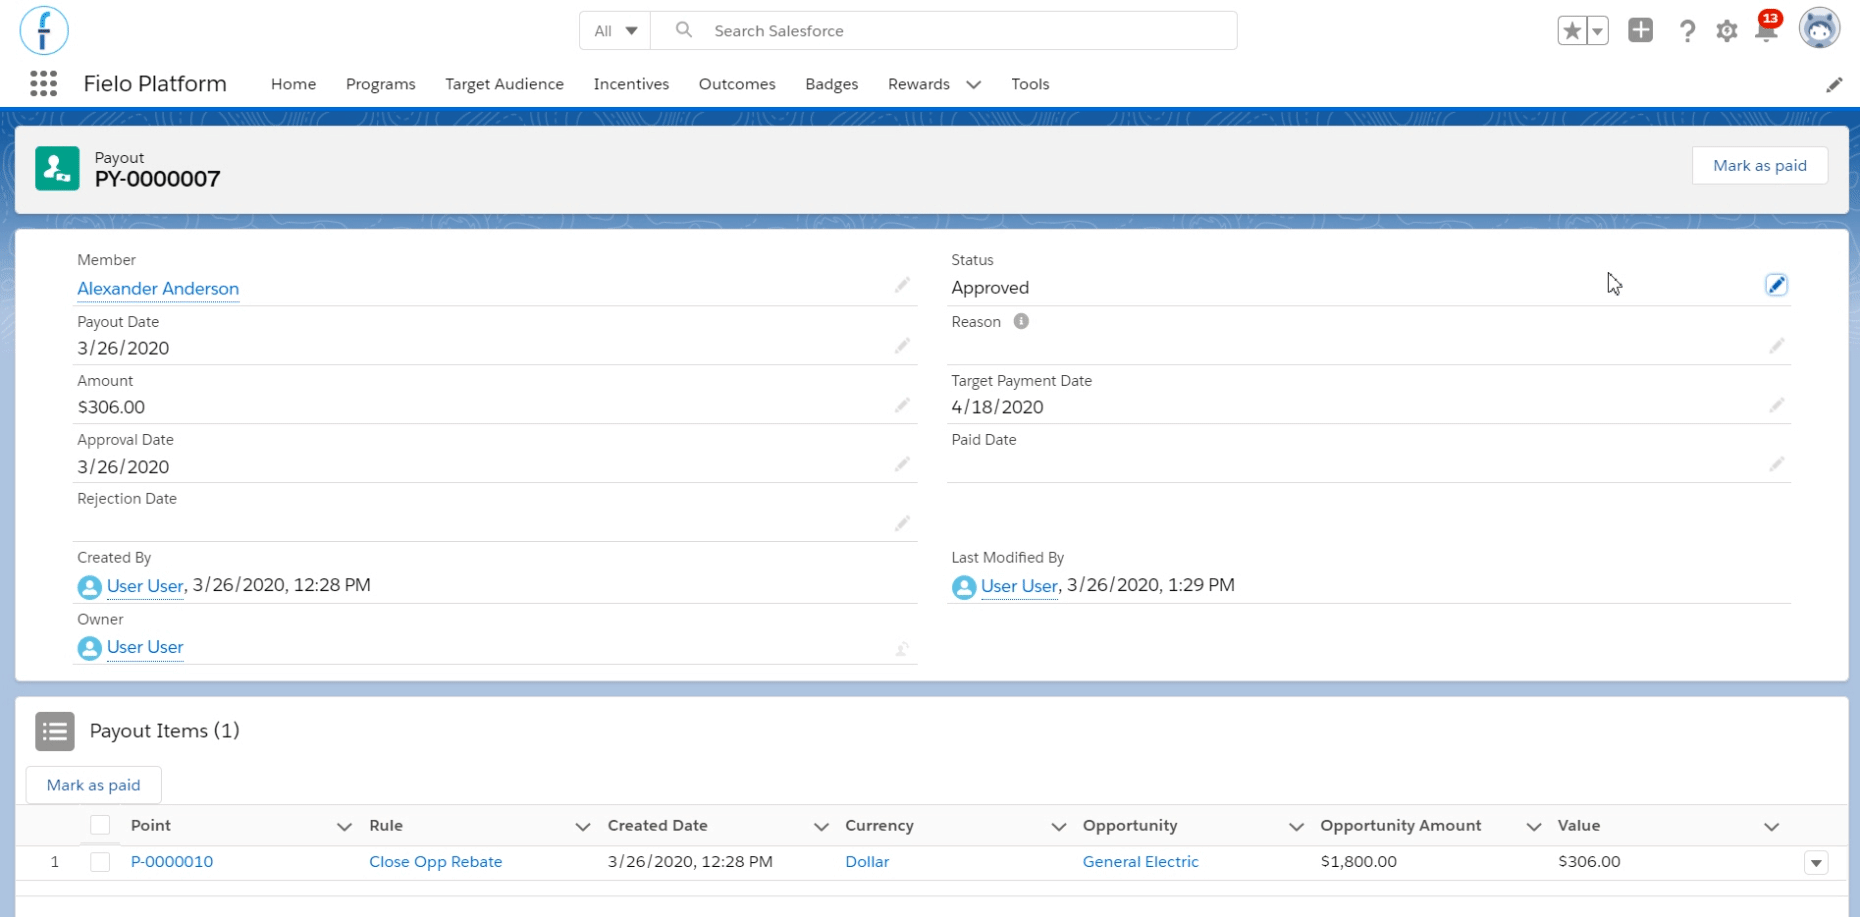Click the $306.00 Value cell
The height and width of the screenshot is (917, 1860).
click(1589, 862)
